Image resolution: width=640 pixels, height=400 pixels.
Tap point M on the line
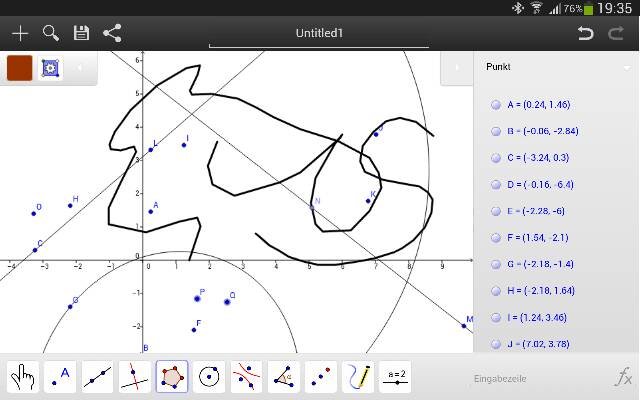click(x=464, y=326)
